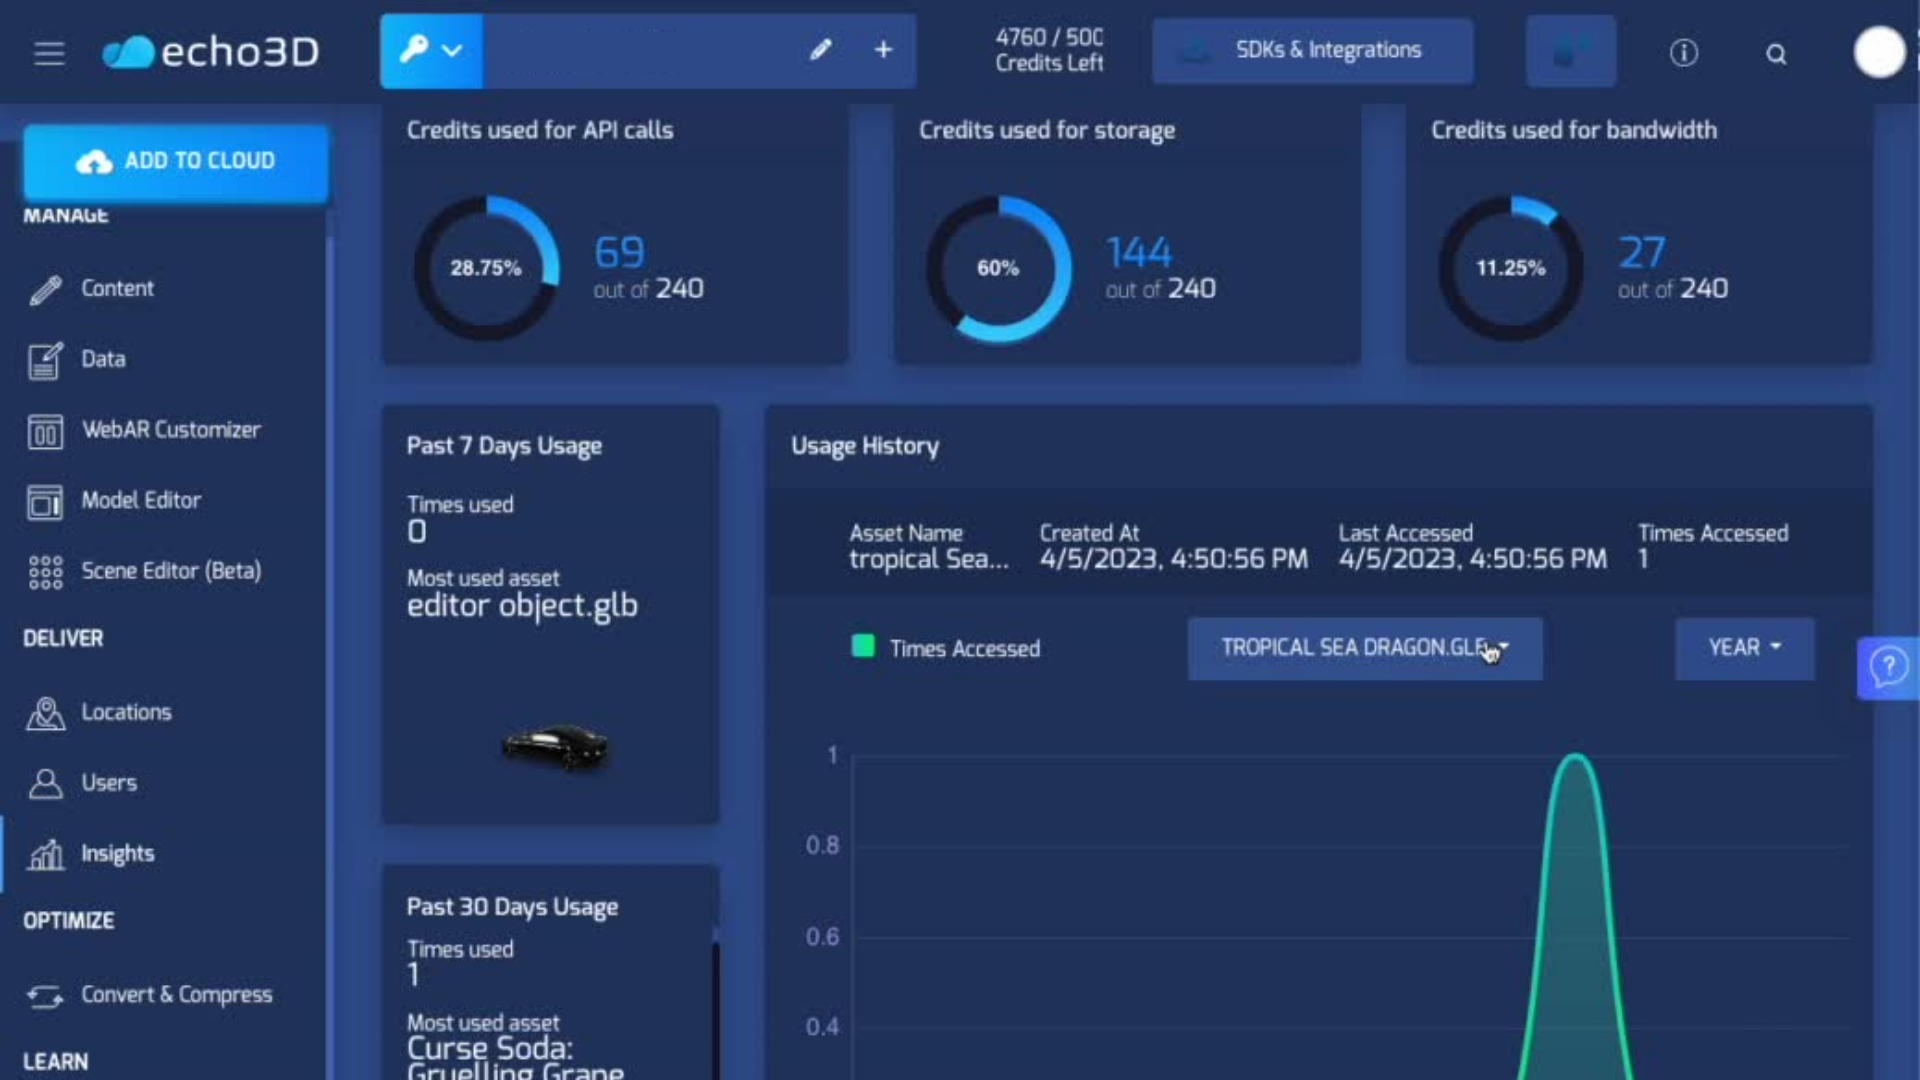
Task: Select the Content tool in the sidebar
Action: click(117, 288)
